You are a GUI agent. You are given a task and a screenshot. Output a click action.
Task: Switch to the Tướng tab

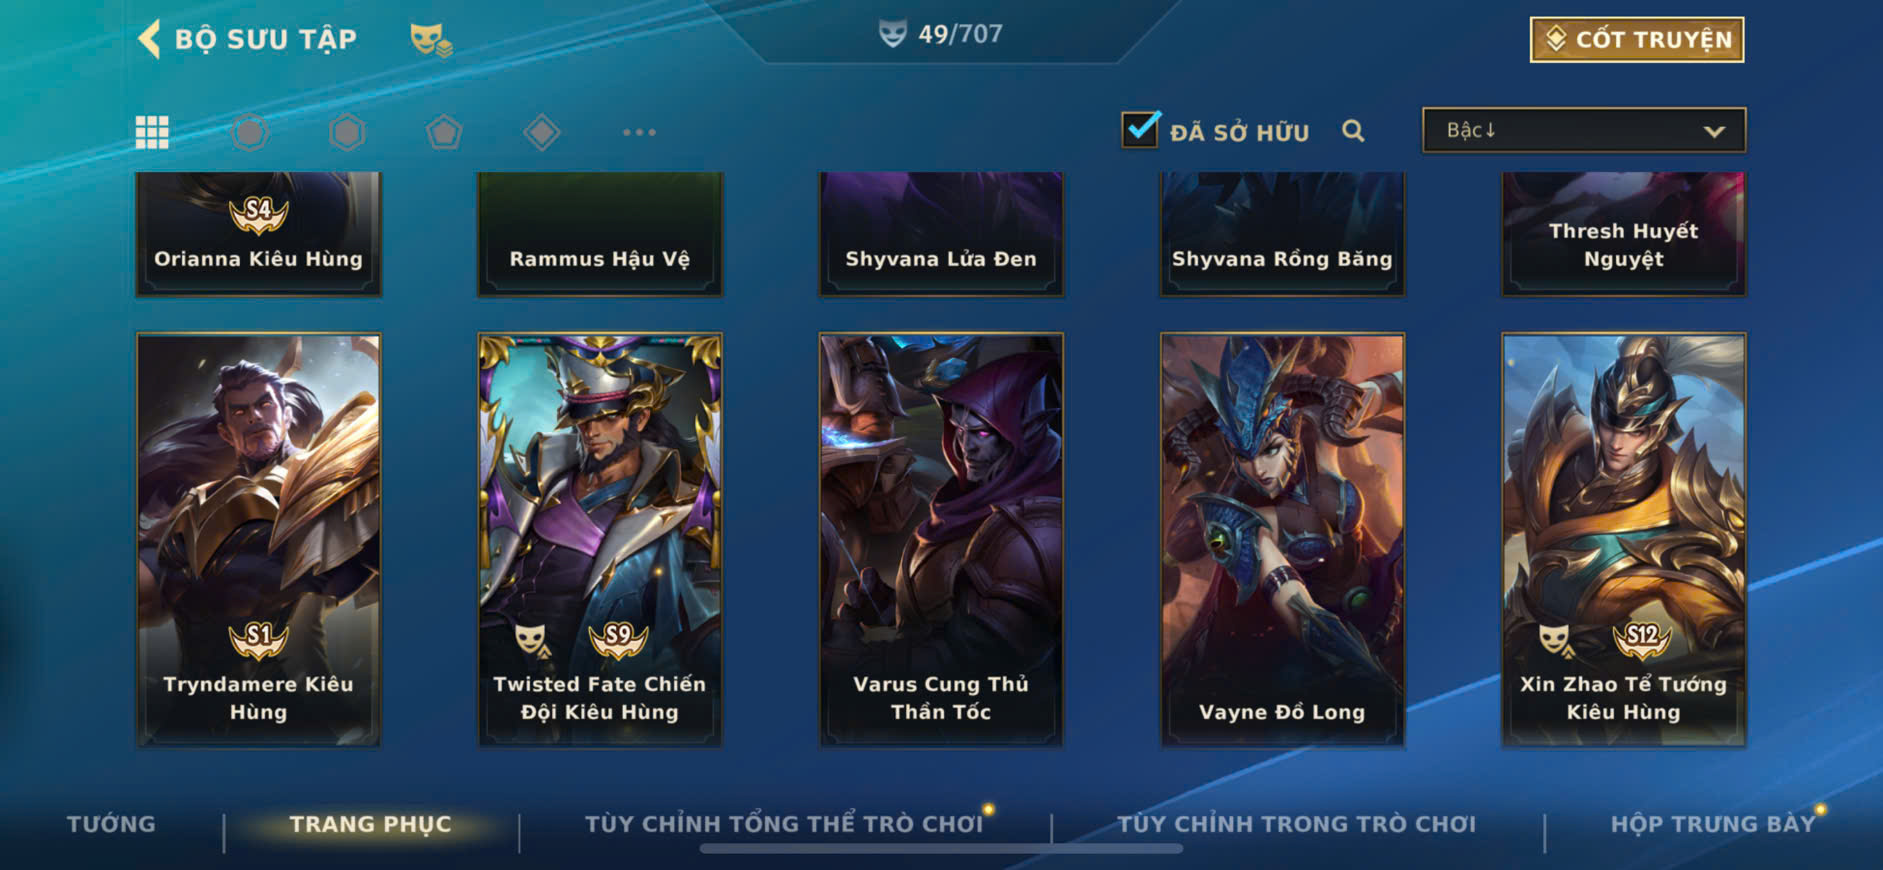point(111,824)
